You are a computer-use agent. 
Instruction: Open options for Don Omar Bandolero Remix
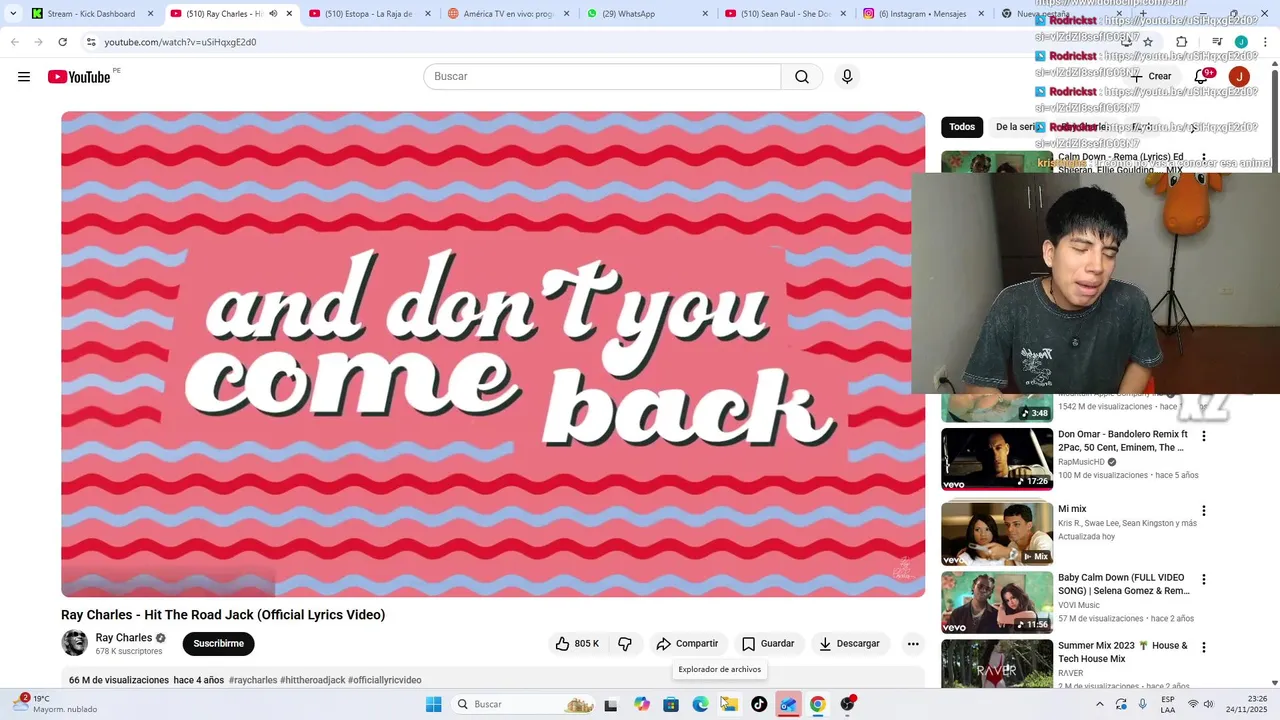tap(1204, 436)
